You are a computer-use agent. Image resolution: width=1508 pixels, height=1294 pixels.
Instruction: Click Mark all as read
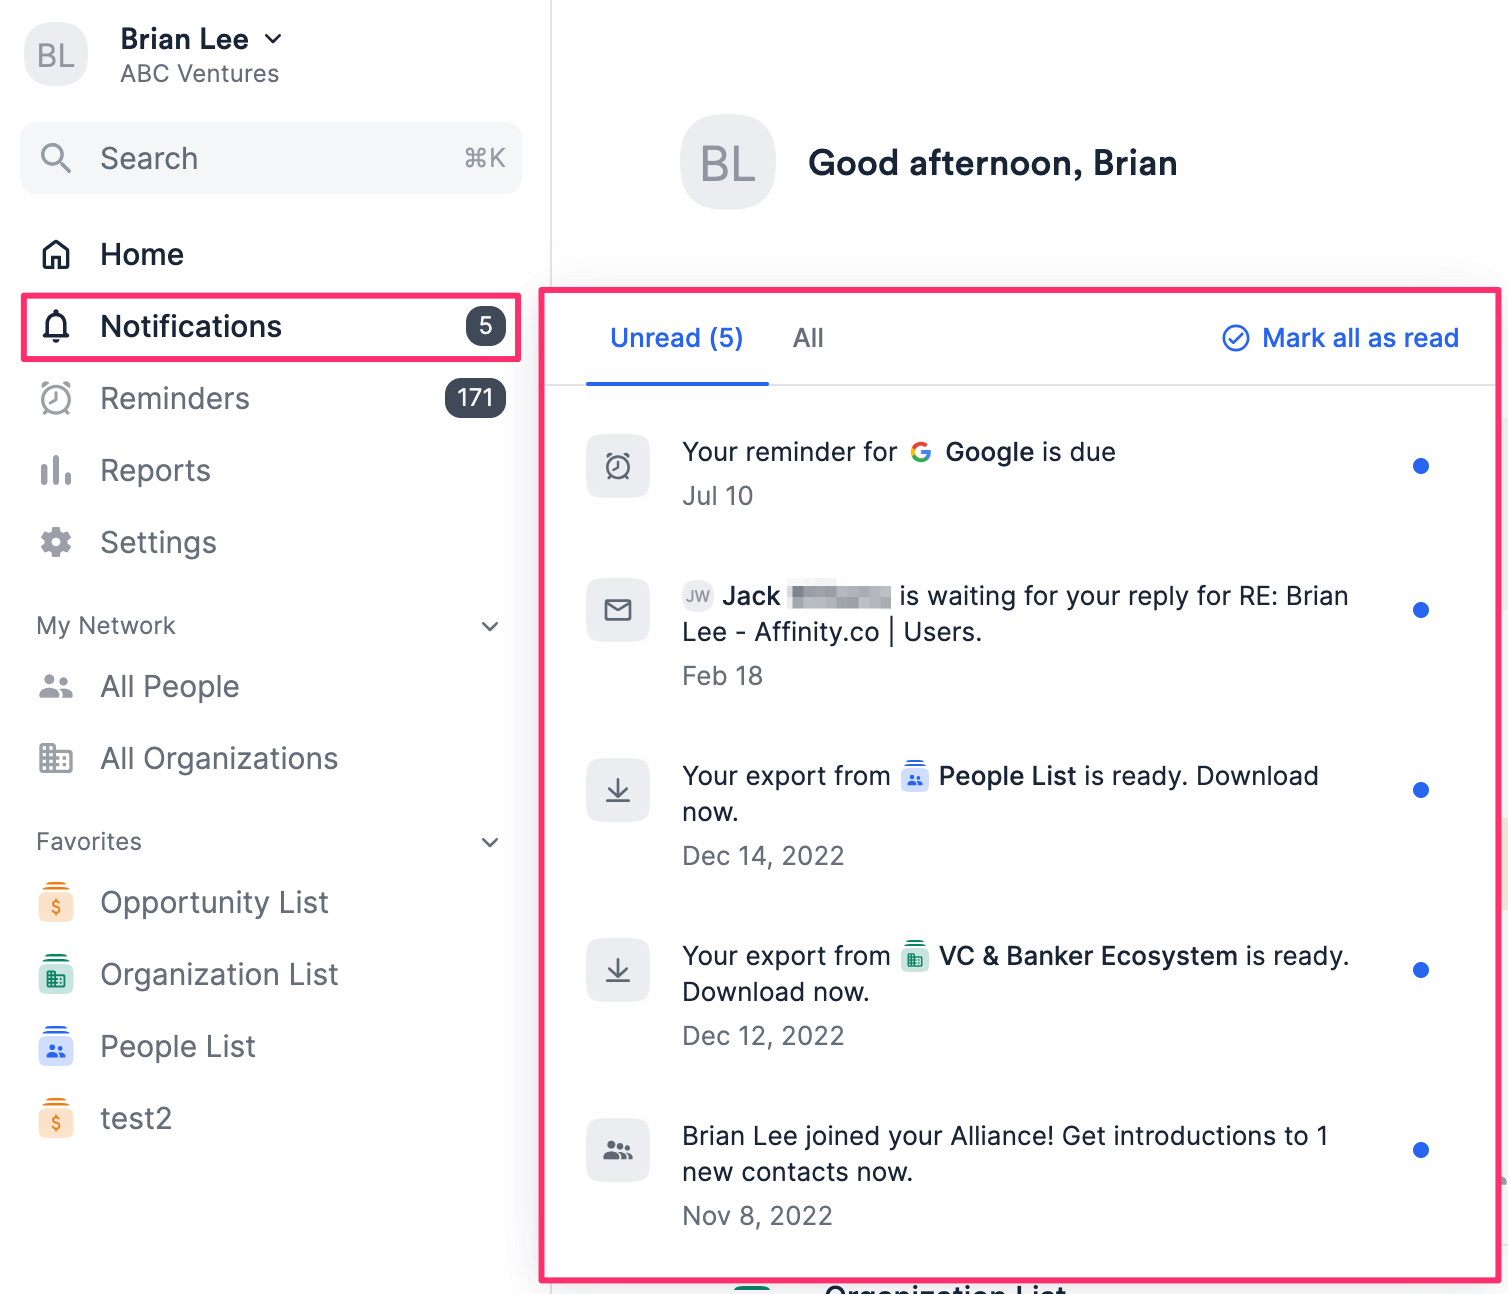click(x=1340, y=338)
